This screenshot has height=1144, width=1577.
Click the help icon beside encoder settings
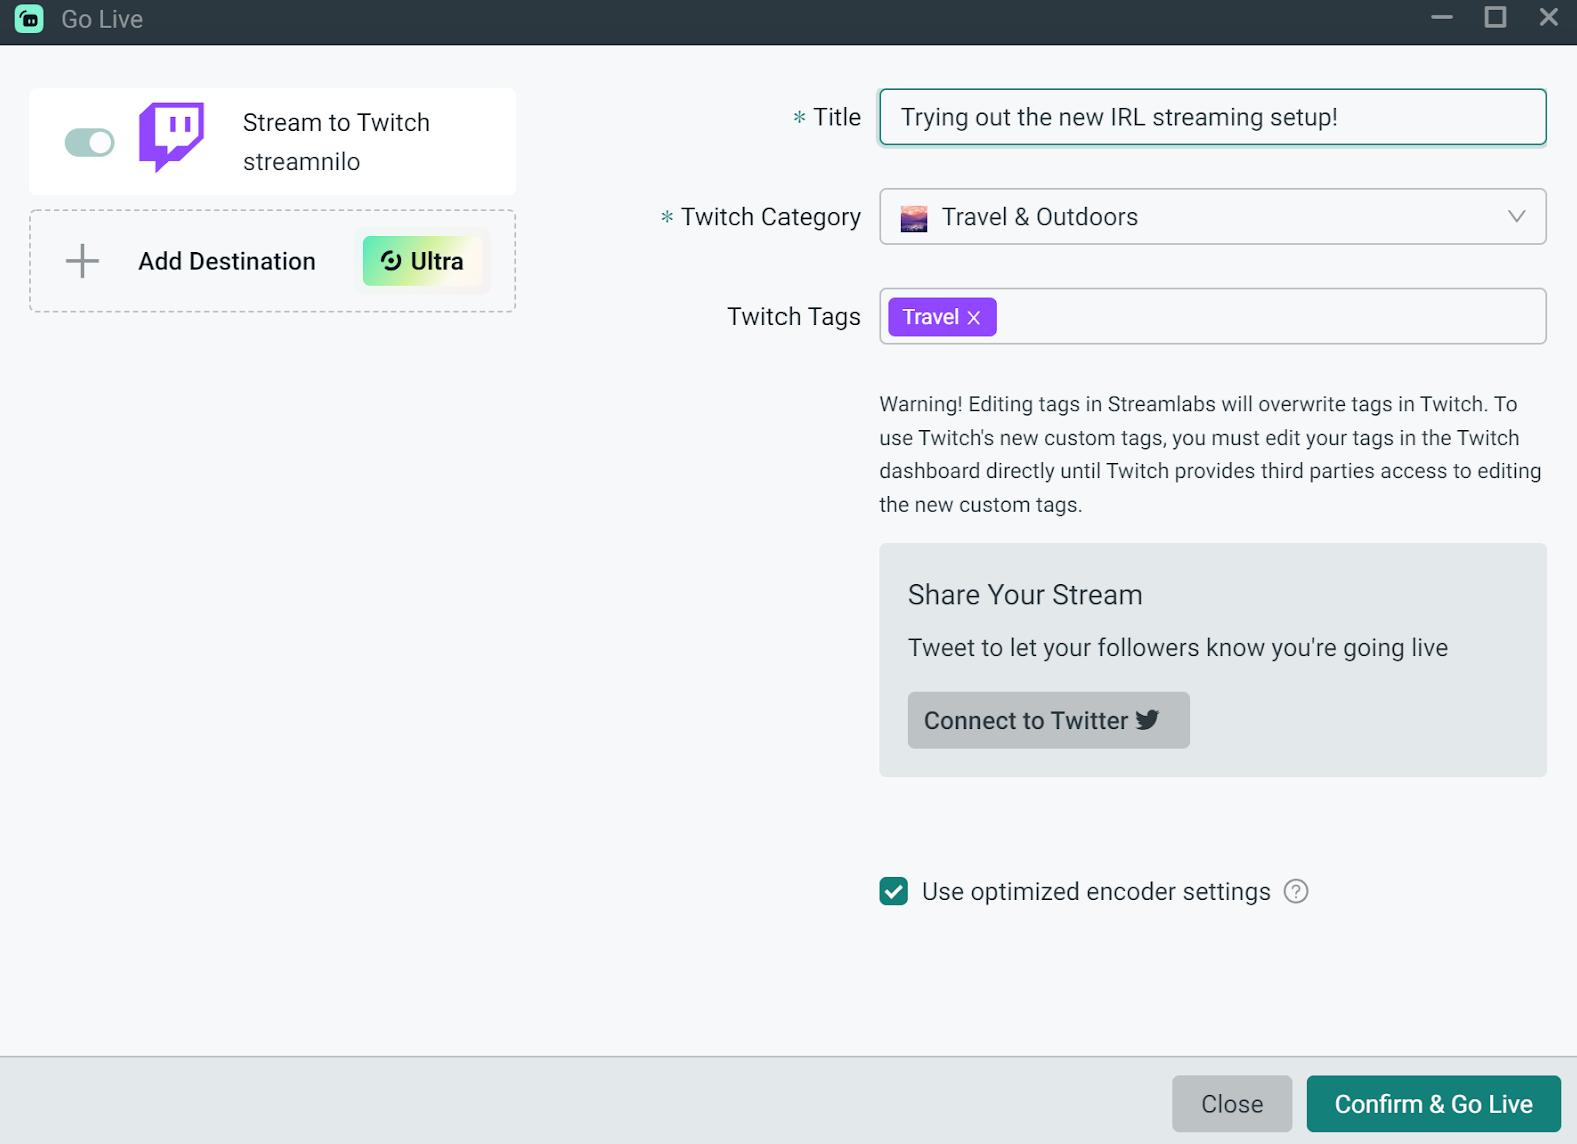pos(1295,891)
